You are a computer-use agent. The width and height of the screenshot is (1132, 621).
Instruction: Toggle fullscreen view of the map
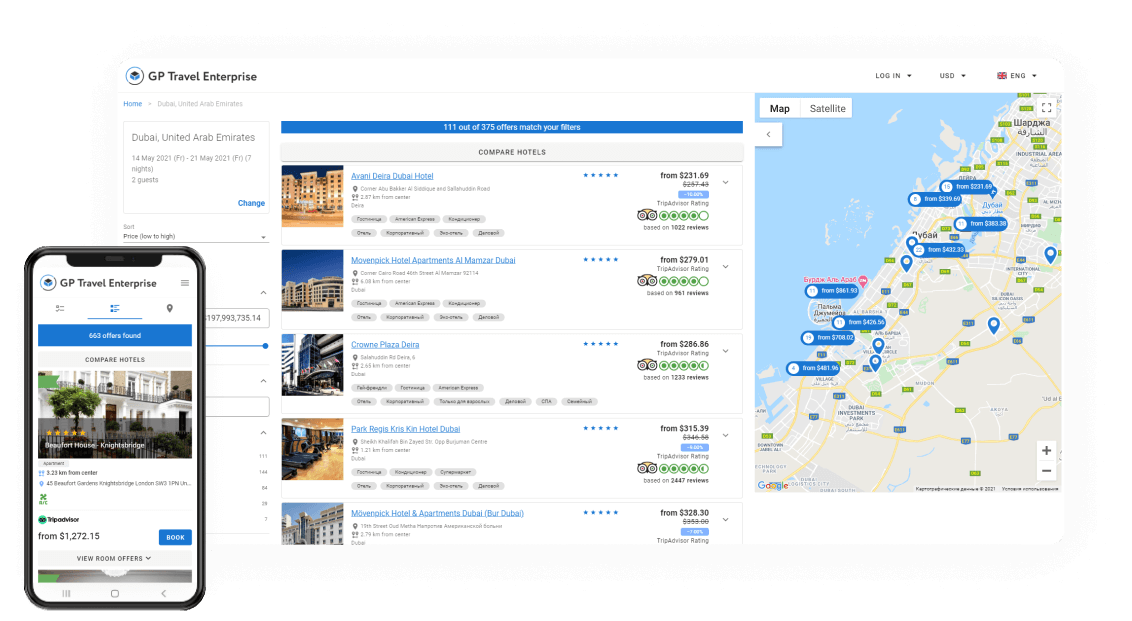(1046, 108)
